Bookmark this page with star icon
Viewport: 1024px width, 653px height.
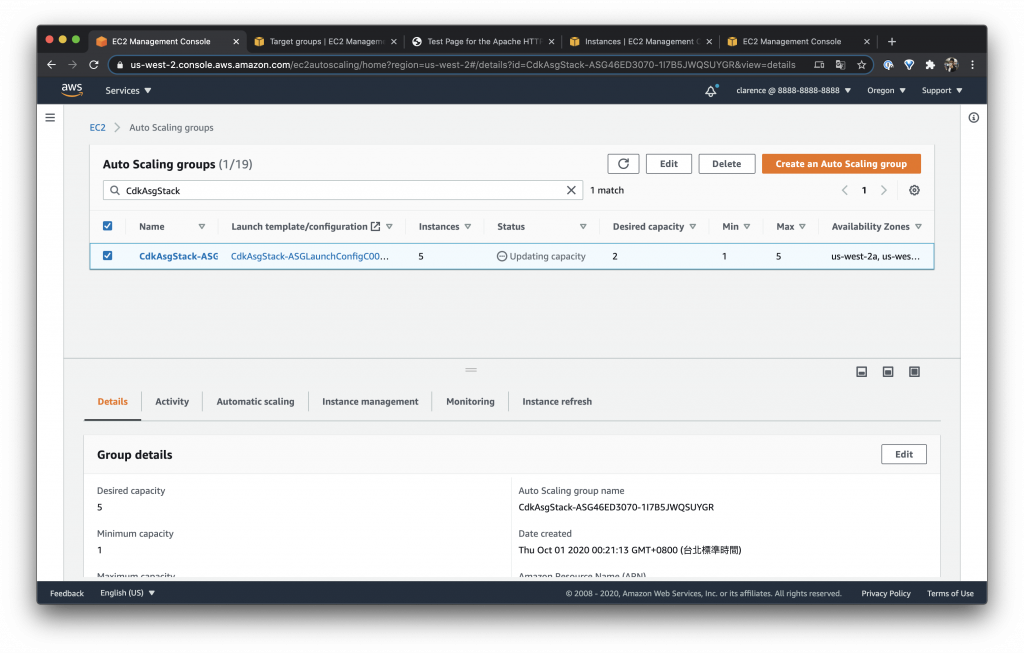point(861,65)
